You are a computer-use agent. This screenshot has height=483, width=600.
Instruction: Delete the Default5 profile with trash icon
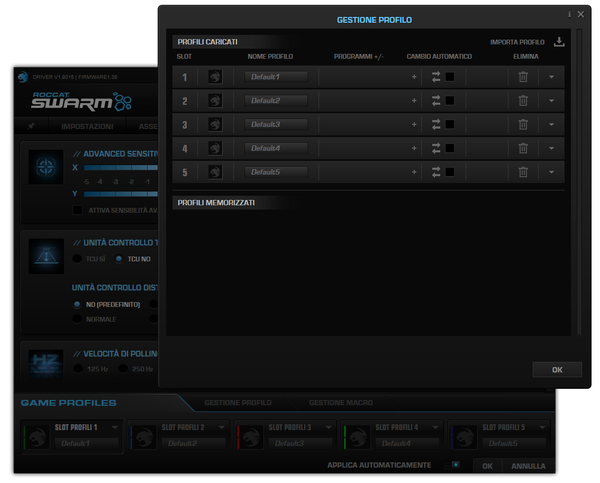(523, 172)
